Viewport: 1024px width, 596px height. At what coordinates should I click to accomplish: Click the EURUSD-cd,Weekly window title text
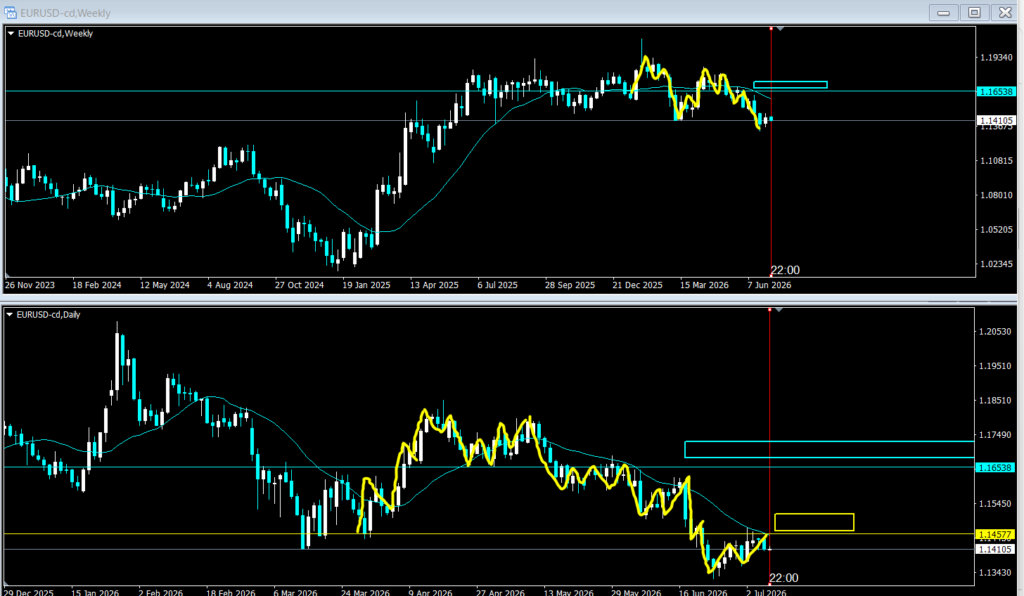pyautogui.click(x=65, y=13)
